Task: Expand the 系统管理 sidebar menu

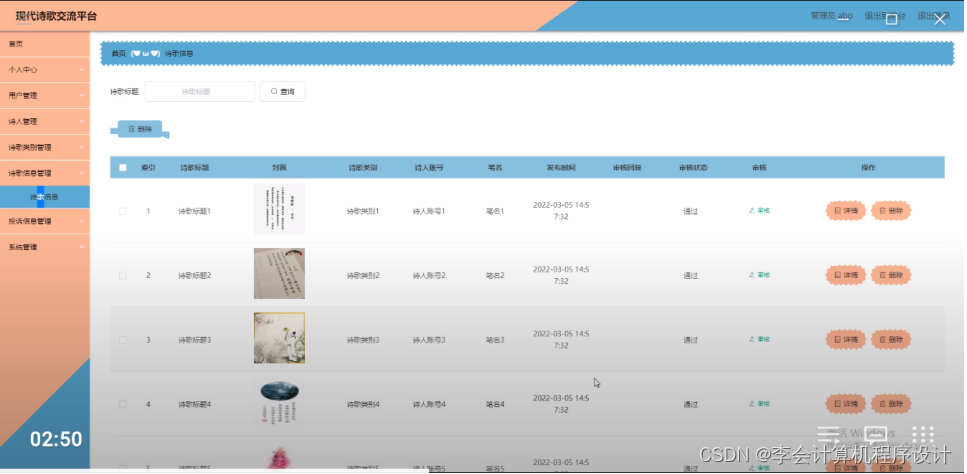Action: (44, 247)
